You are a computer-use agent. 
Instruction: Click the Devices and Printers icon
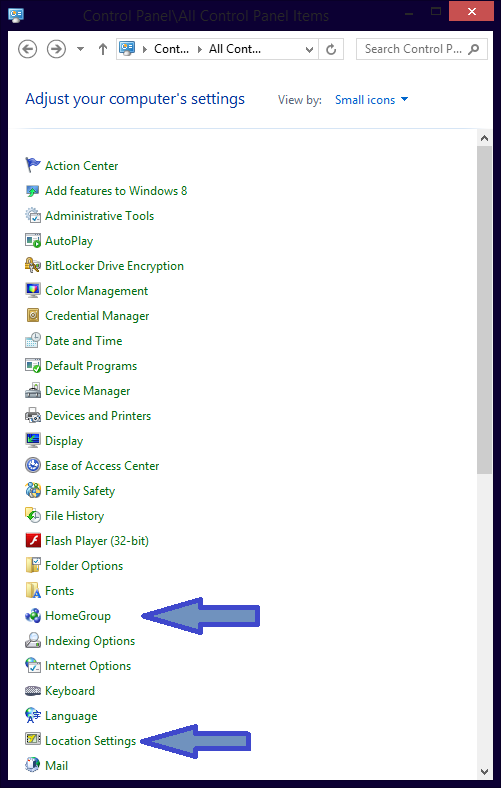point(33,416)
